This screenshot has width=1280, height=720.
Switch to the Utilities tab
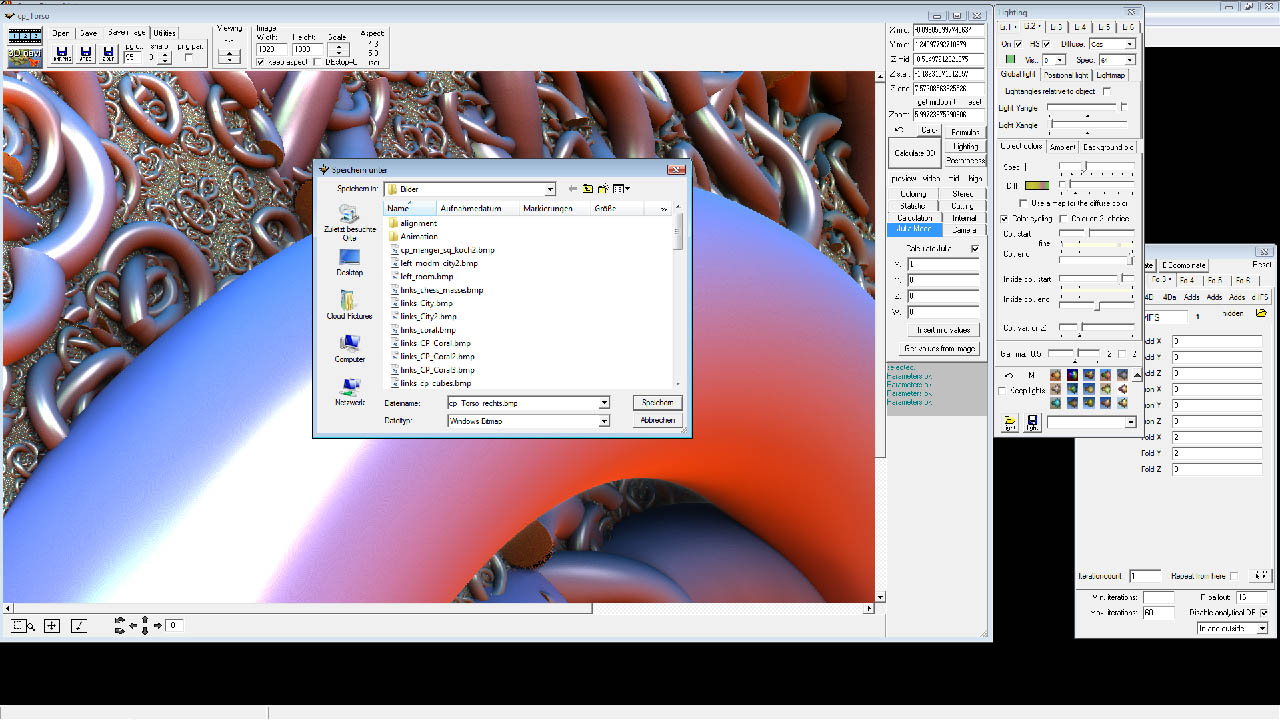click(x=164, y=33)
